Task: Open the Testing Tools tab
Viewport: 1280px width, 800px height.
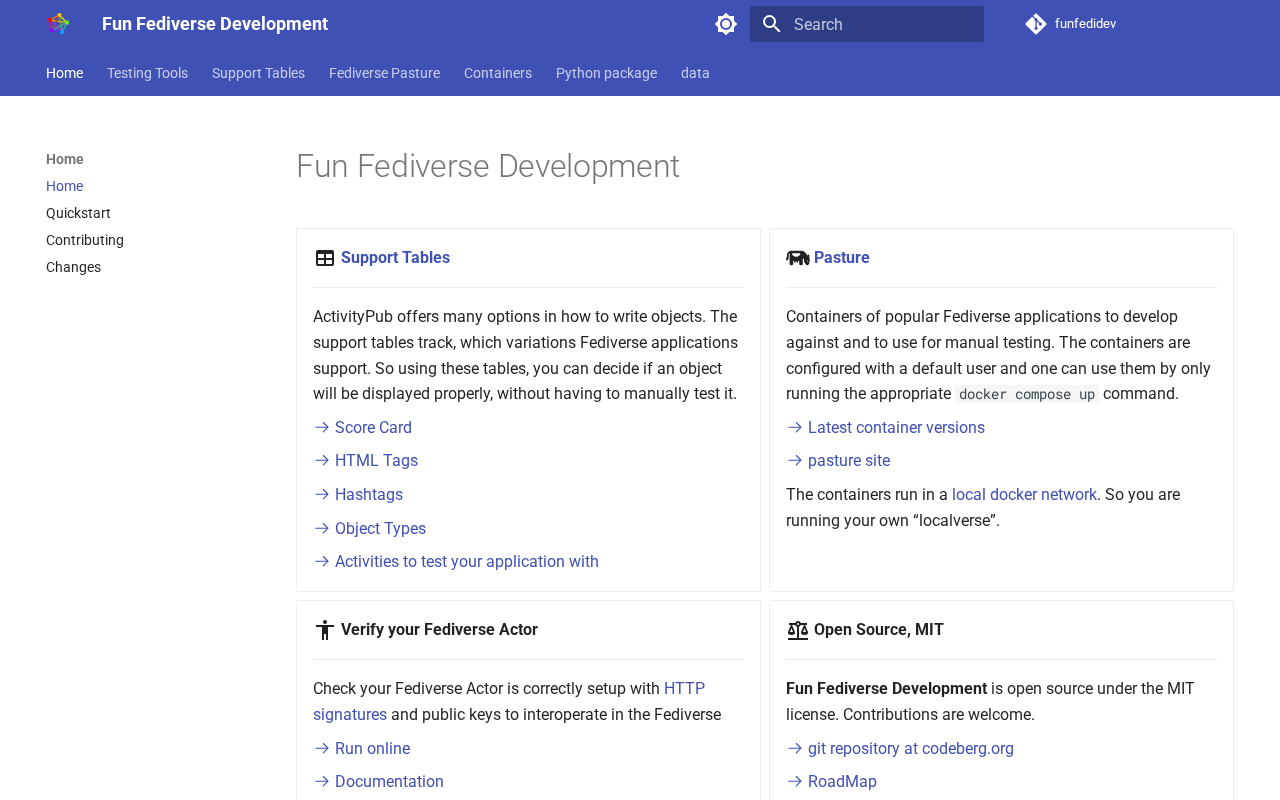Action: click(x=147, y=73)
